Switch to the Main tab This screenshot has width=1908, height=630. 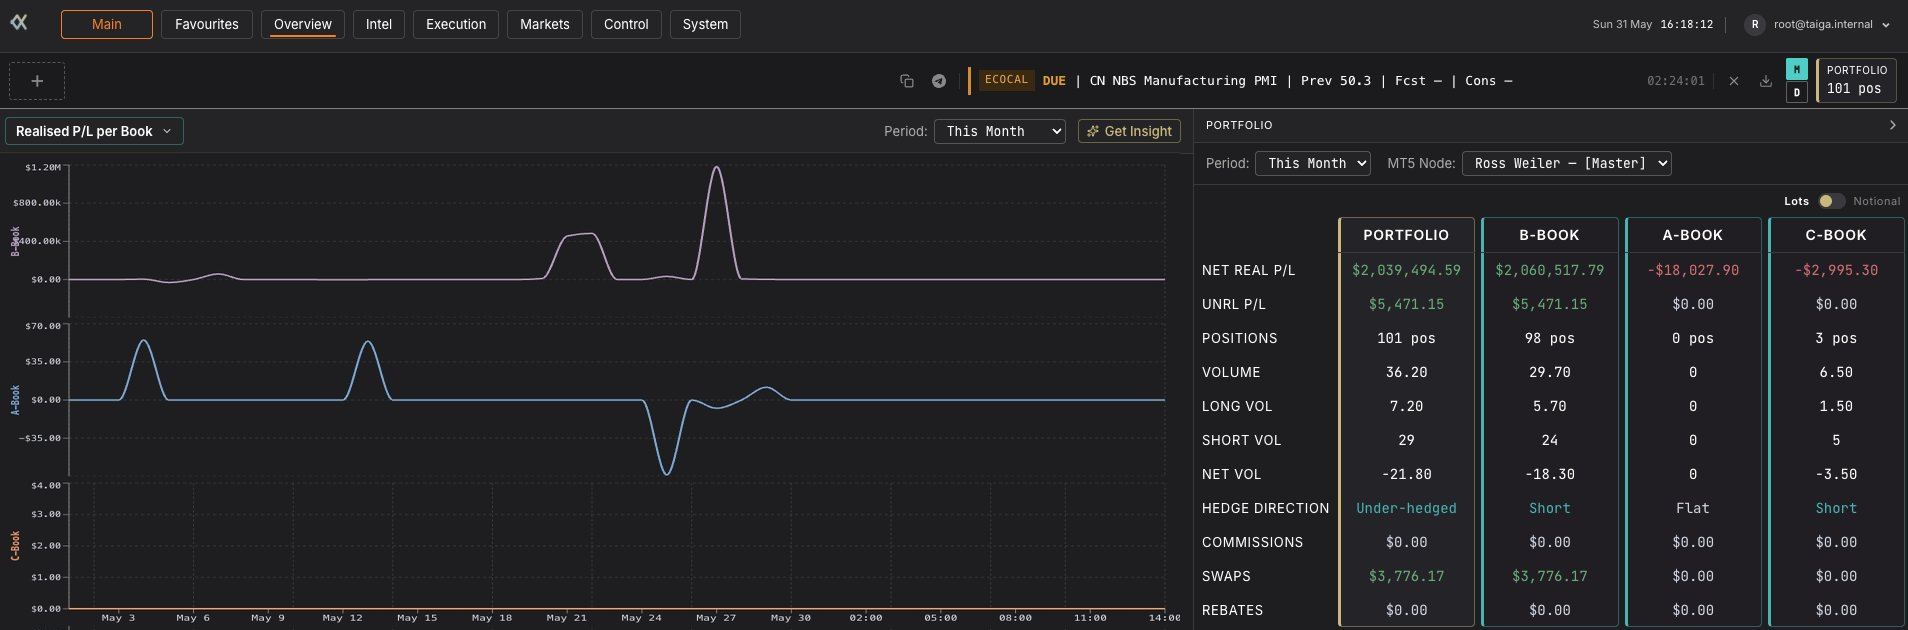point(107,24)
